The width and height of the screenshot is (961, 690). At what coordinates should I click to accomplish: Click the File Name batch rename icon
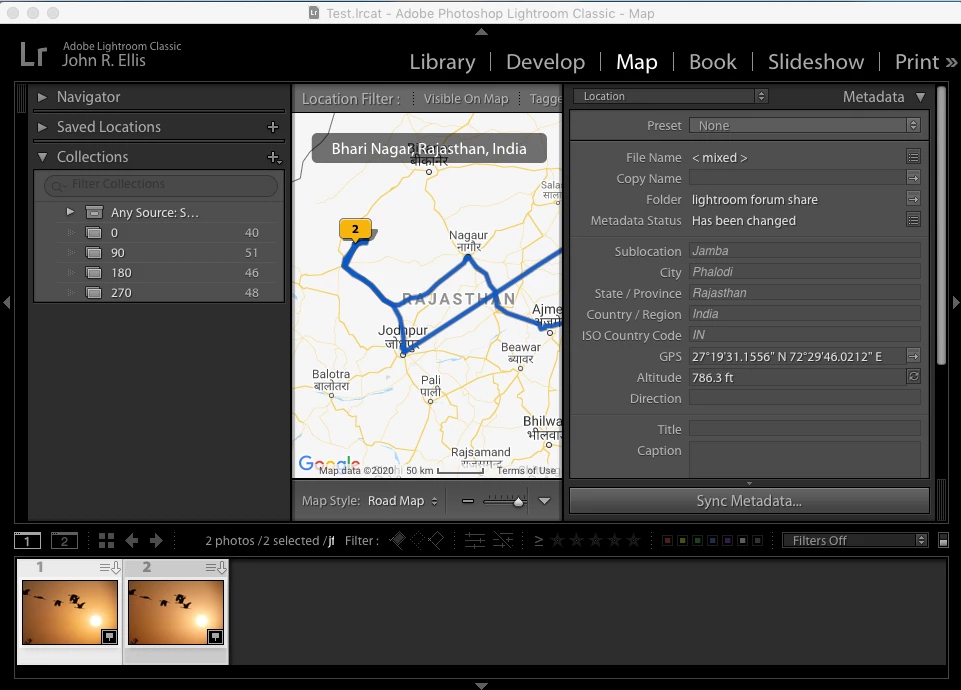(913, 157)
